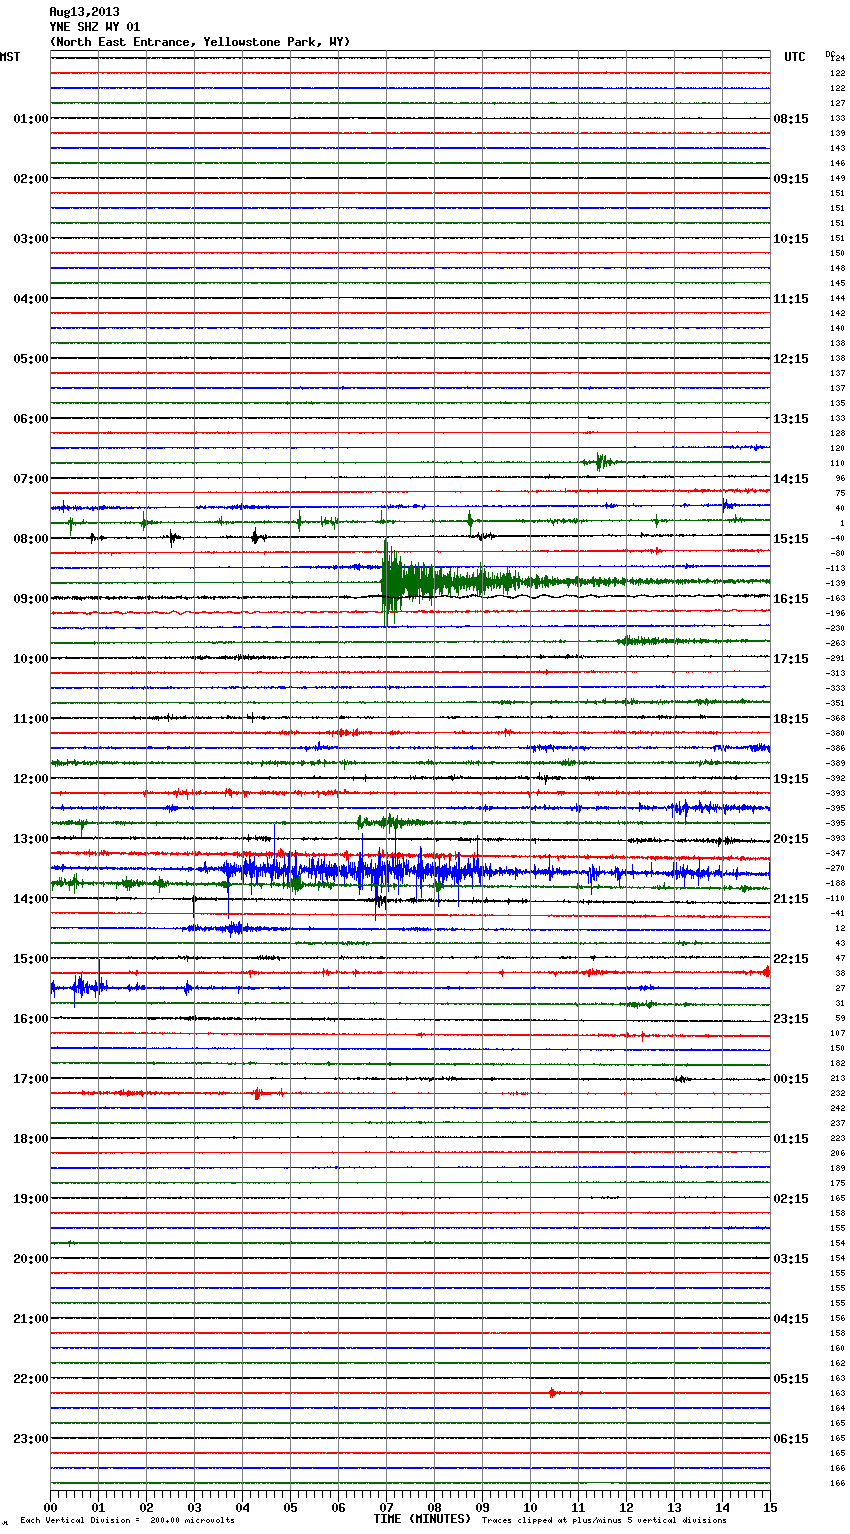Select minute tick label "15" on bottom axis
Viewport: 850px width, 1534px height.
click(x=769, y=1507)
